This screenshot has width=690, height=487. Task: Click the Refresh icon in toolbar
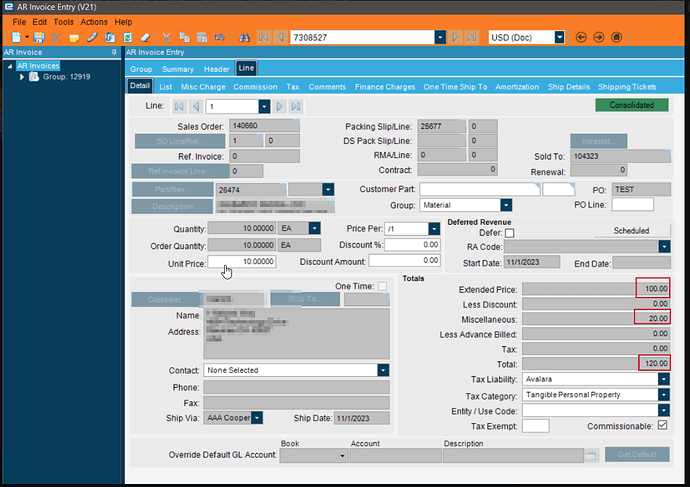coord(127,38)
